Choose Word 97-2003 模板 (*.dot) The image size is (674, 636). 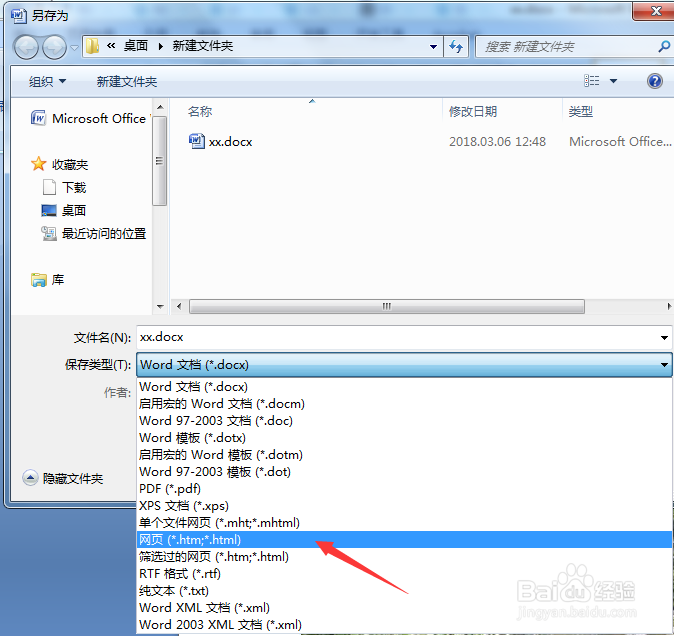404,472
